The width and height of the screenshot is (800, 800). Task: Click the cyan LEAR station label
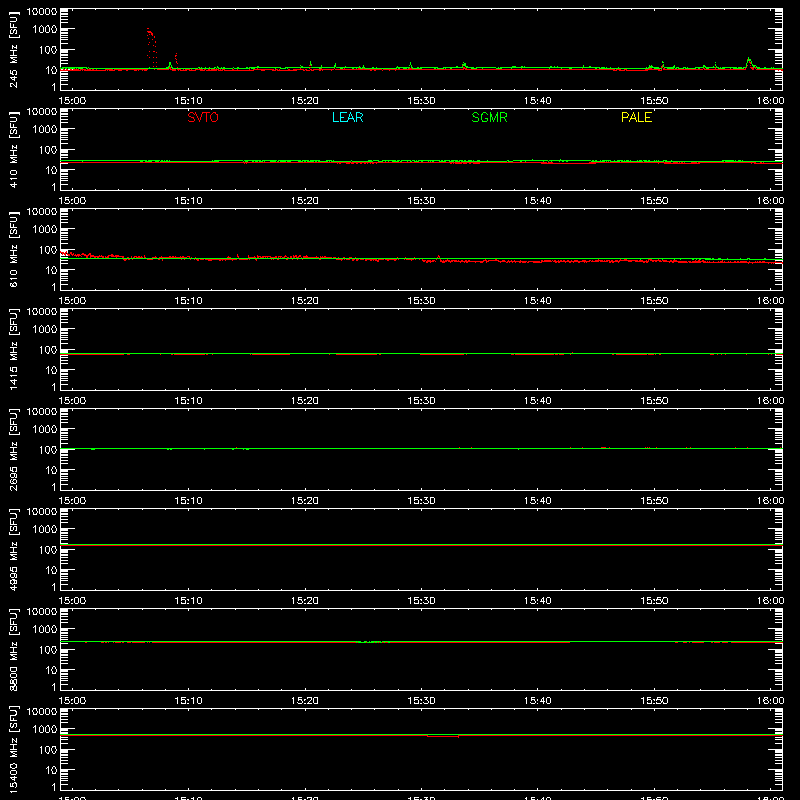(x=347, y=117)
